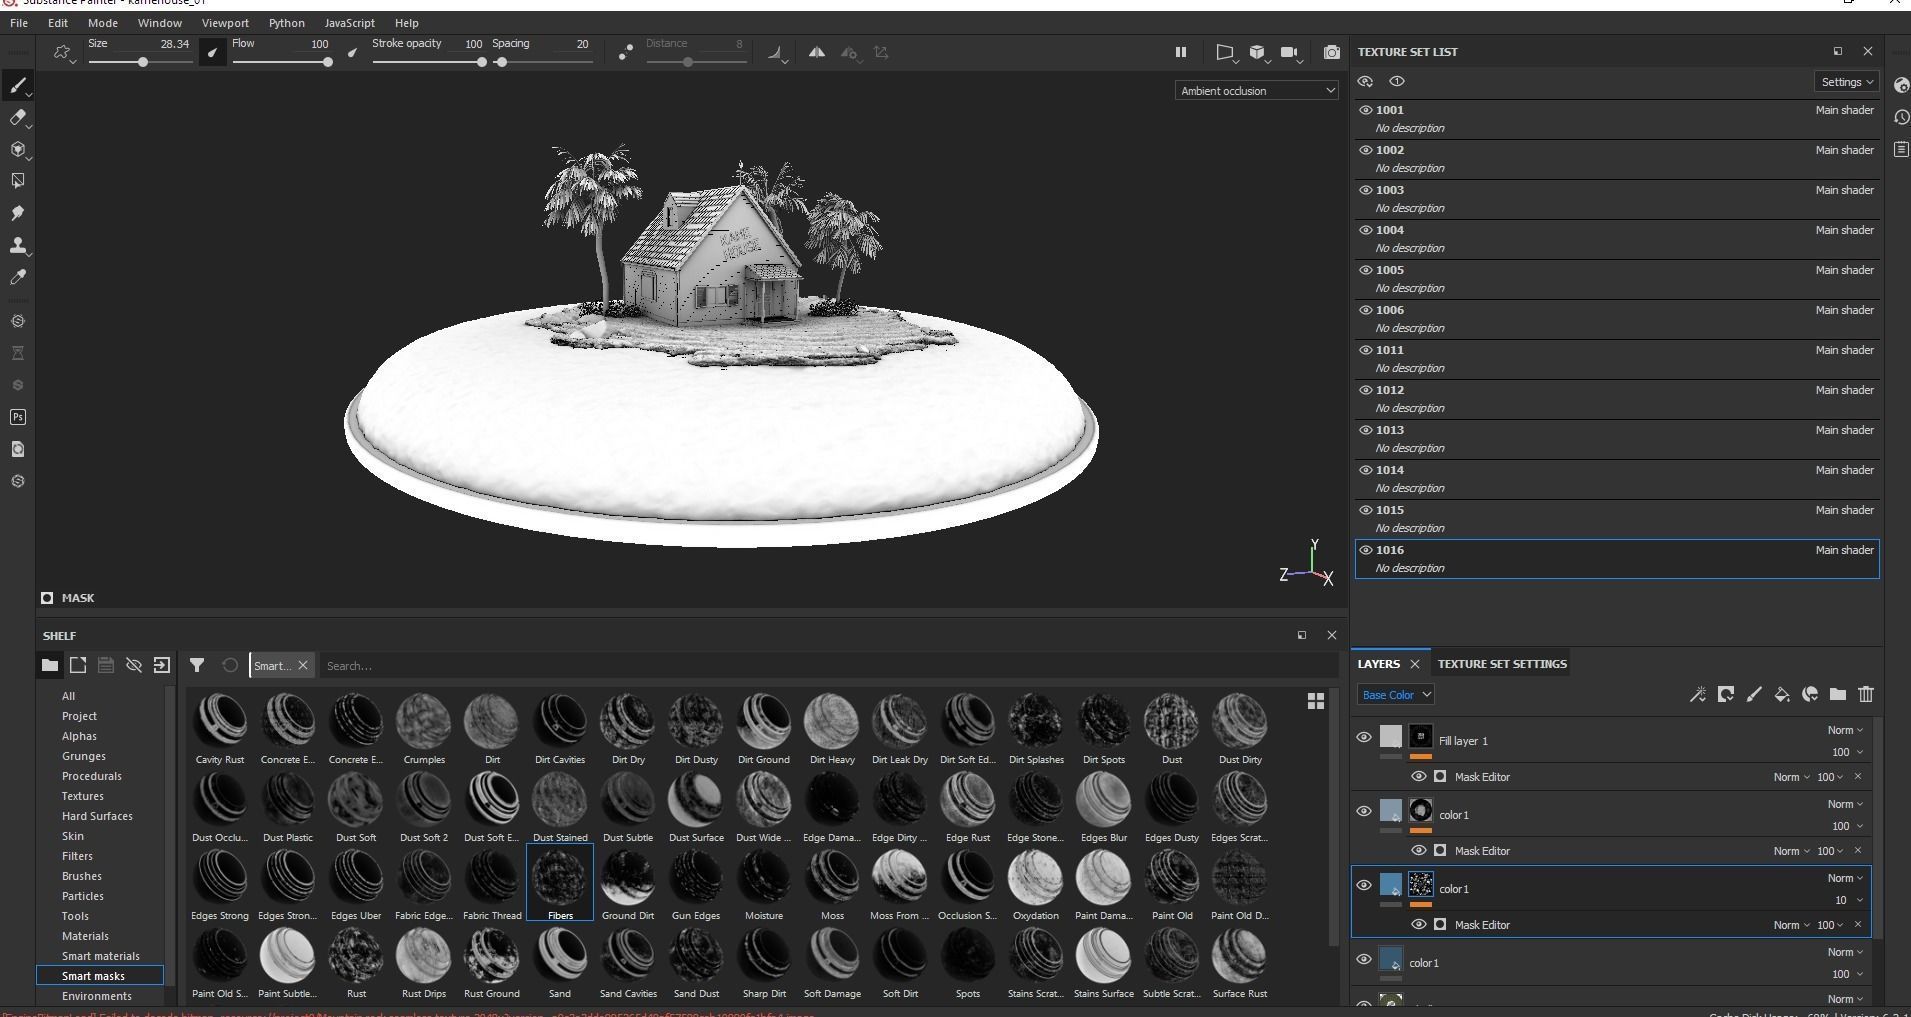Open selected color1 layer opacity 10 dropdown
Viewport: 1911px width, 1017px height.
(1849, 901)
